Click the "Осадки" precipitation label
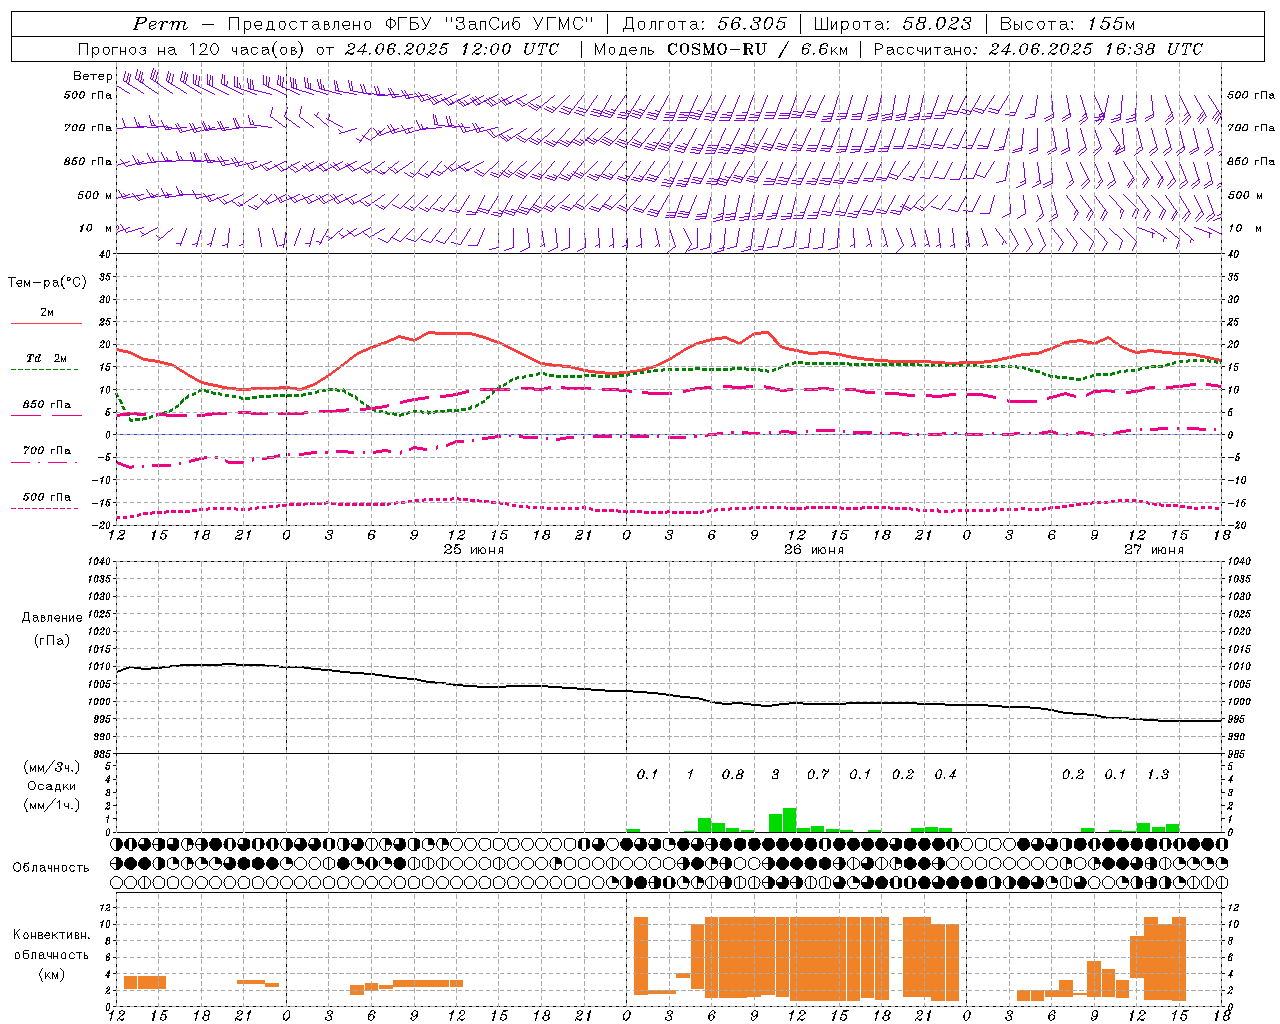 [52, 786]
